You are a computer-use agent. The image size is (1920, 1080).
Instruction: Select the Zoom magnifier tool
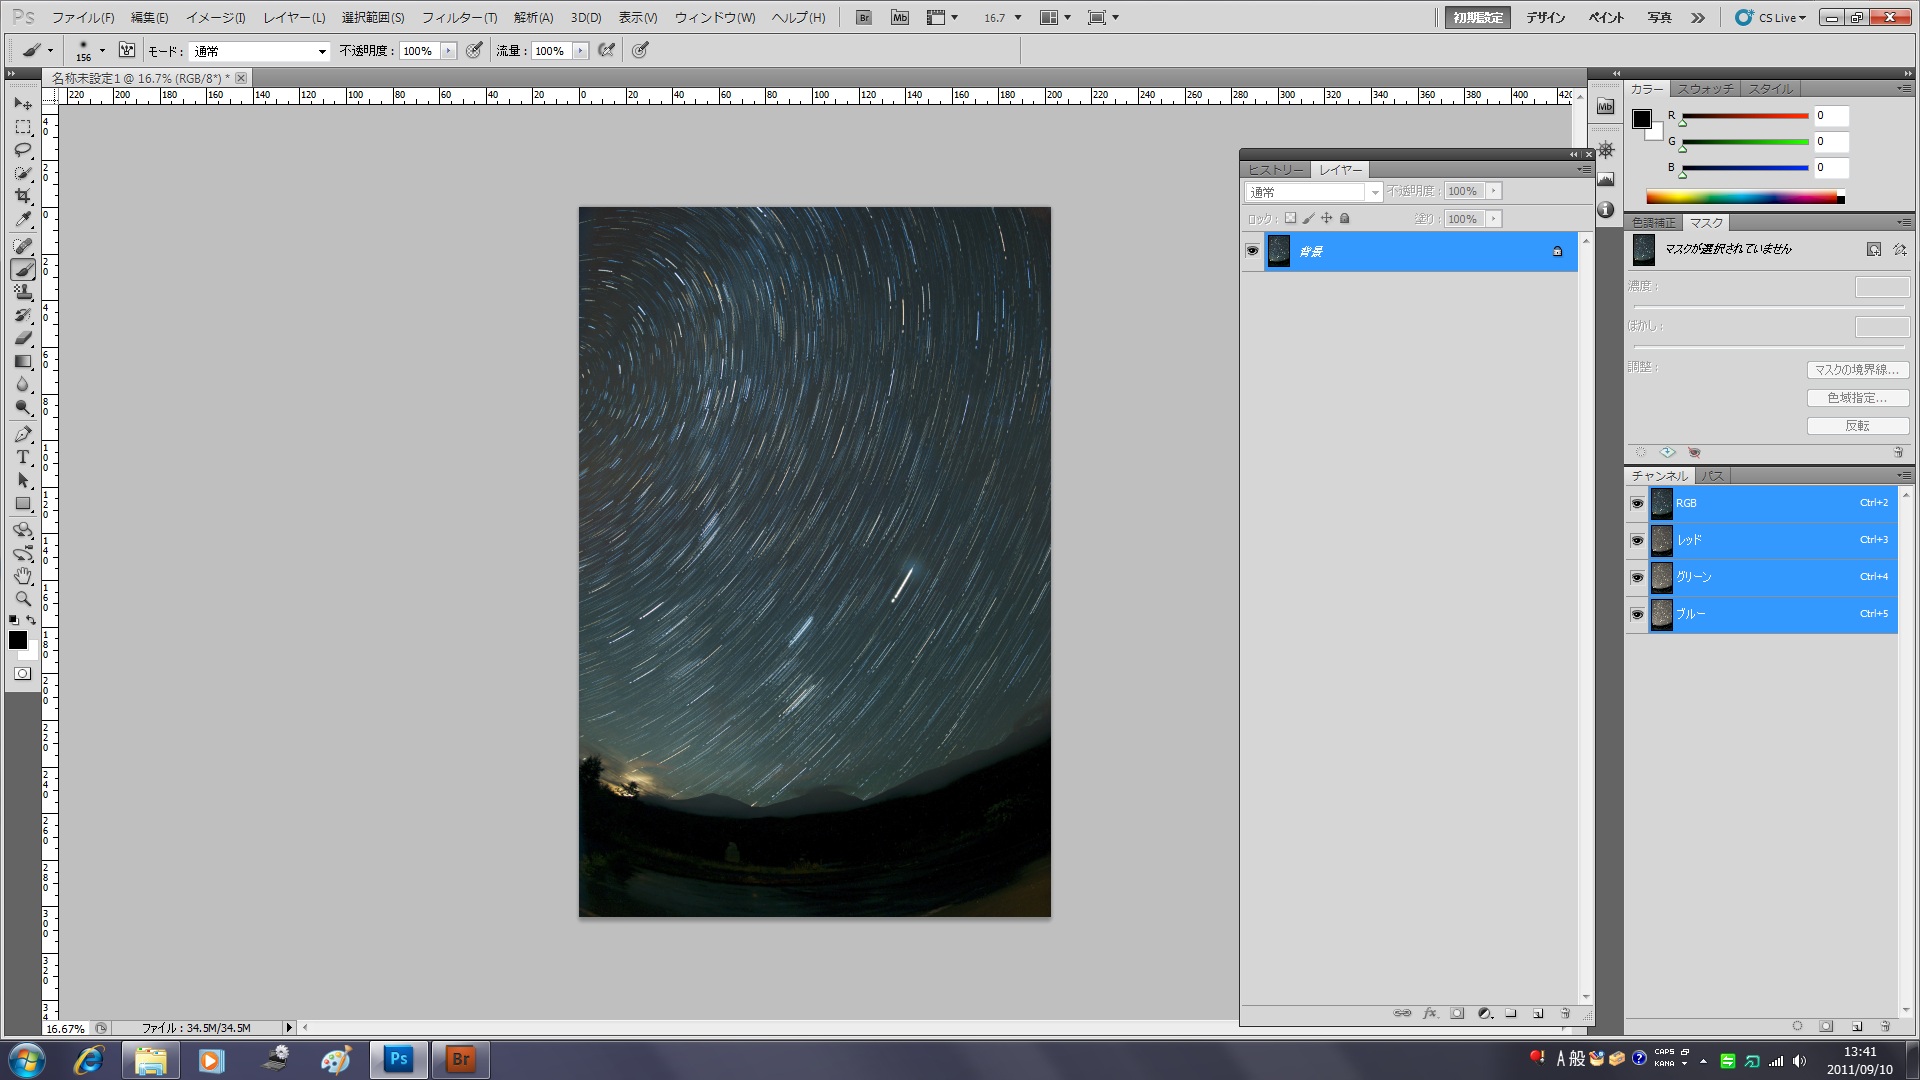pos(23,598)
